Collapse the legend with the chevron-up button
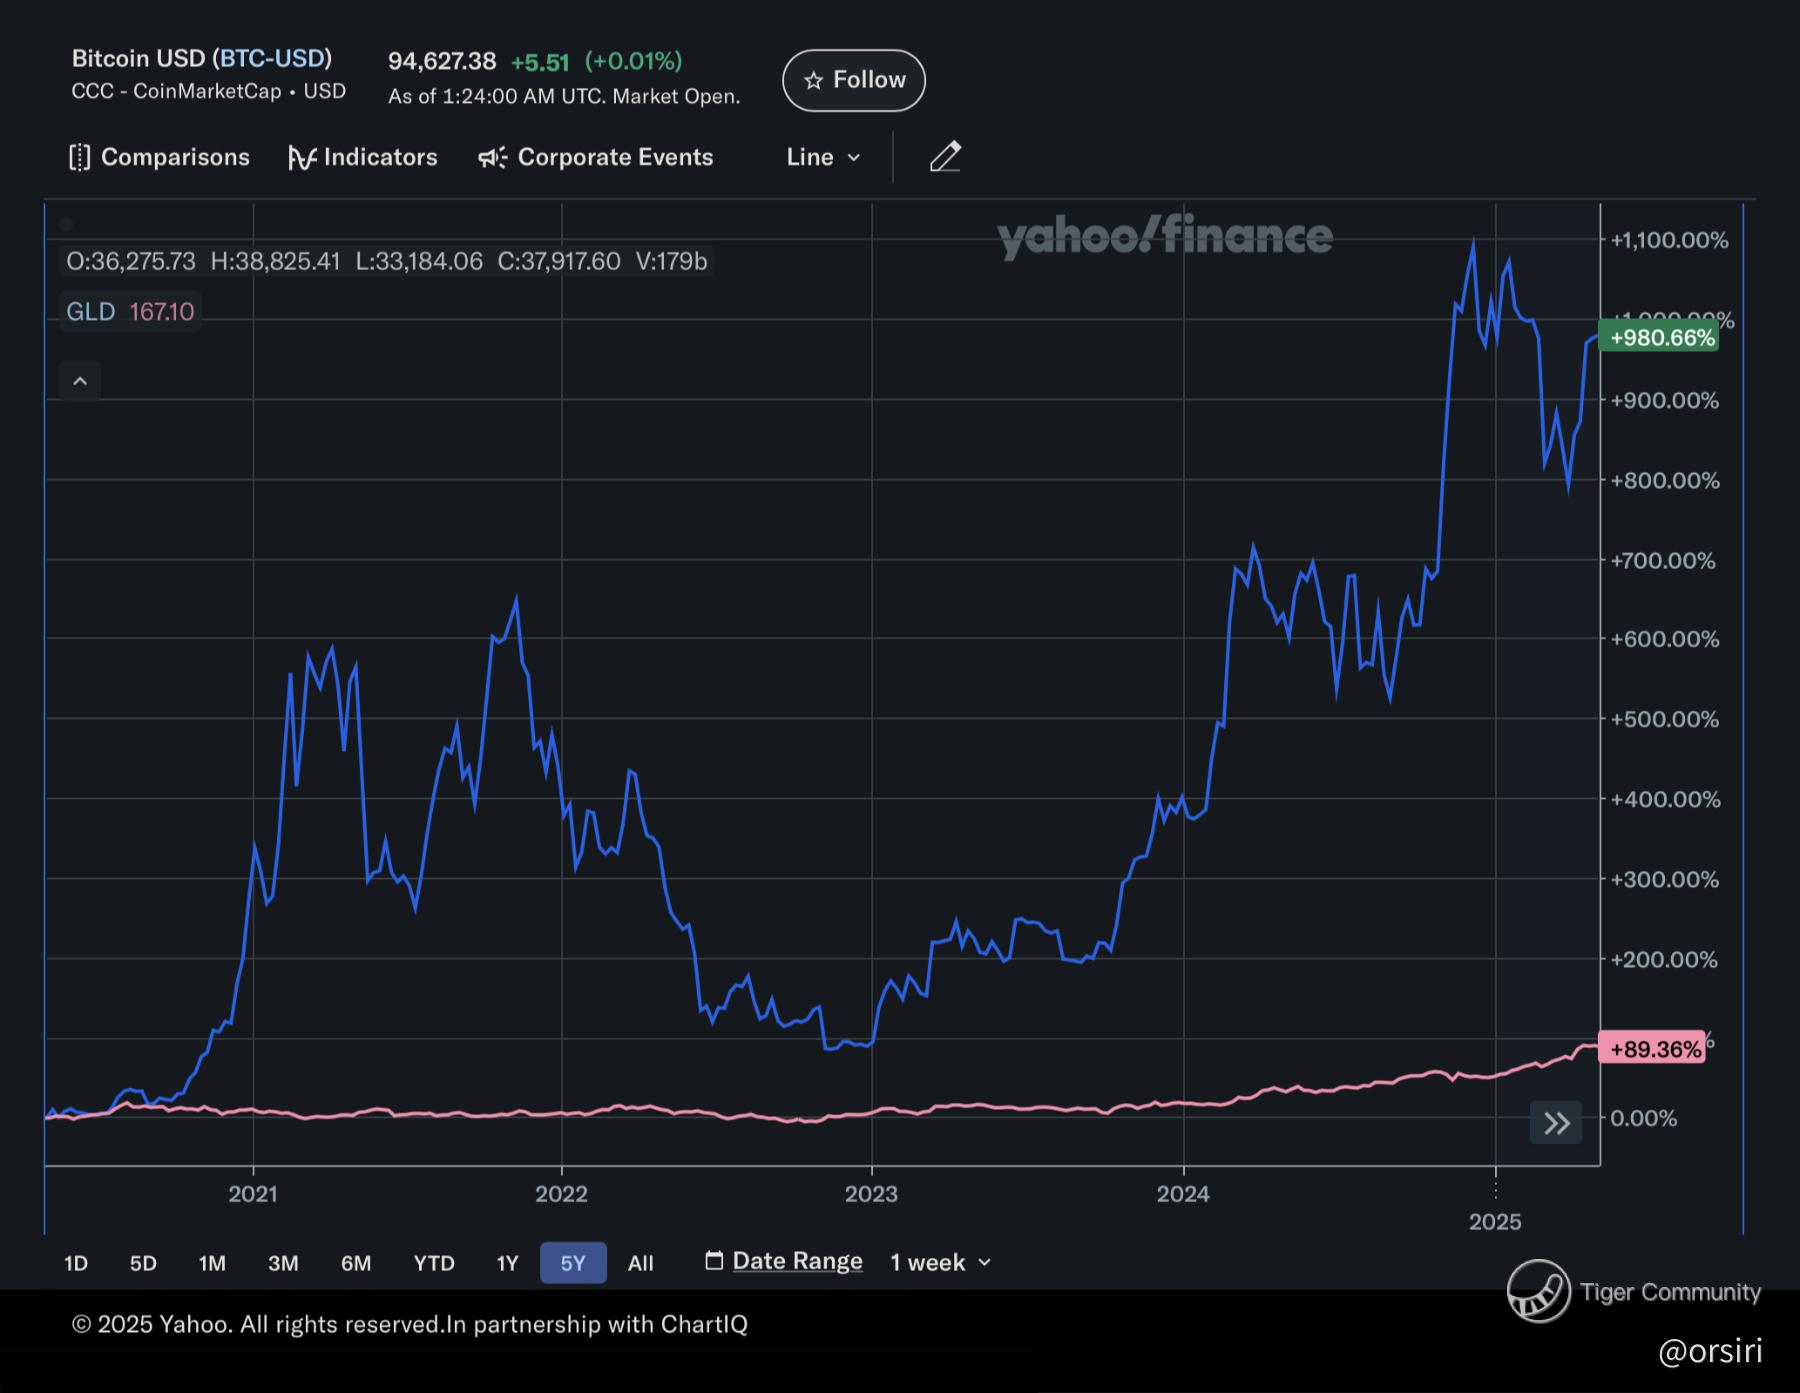This screenshot has width=1800, height=1393. tap(80, 381)
